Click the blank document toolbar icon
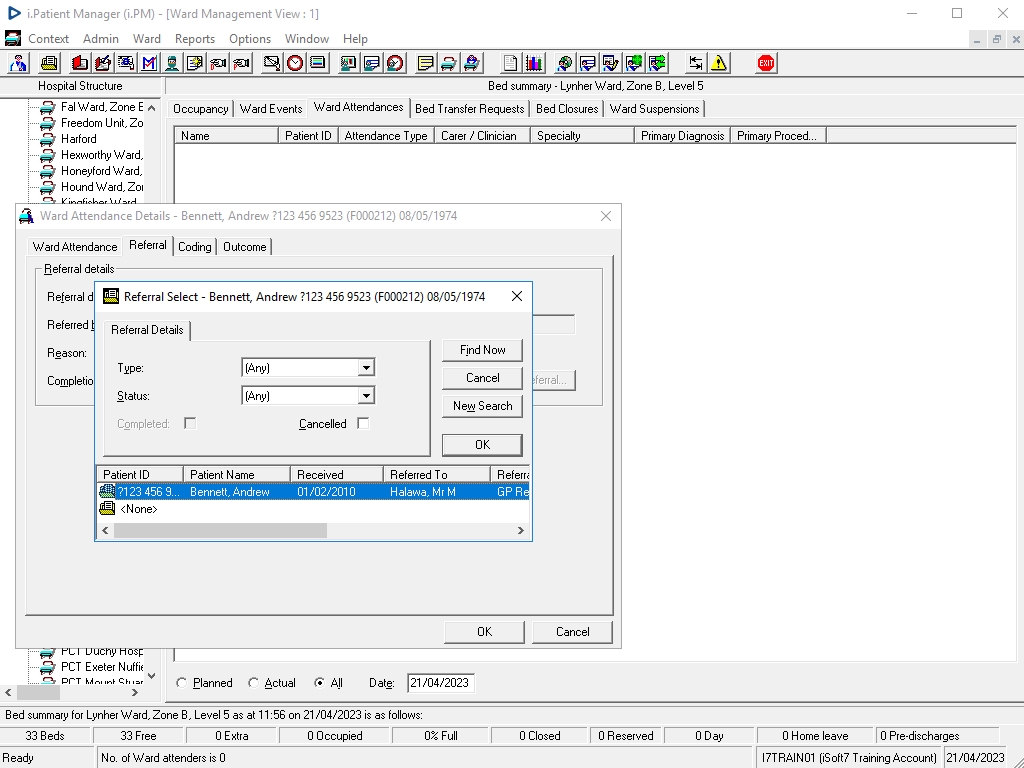Viewport: 1024px width, 768px height. coord(510,63)
